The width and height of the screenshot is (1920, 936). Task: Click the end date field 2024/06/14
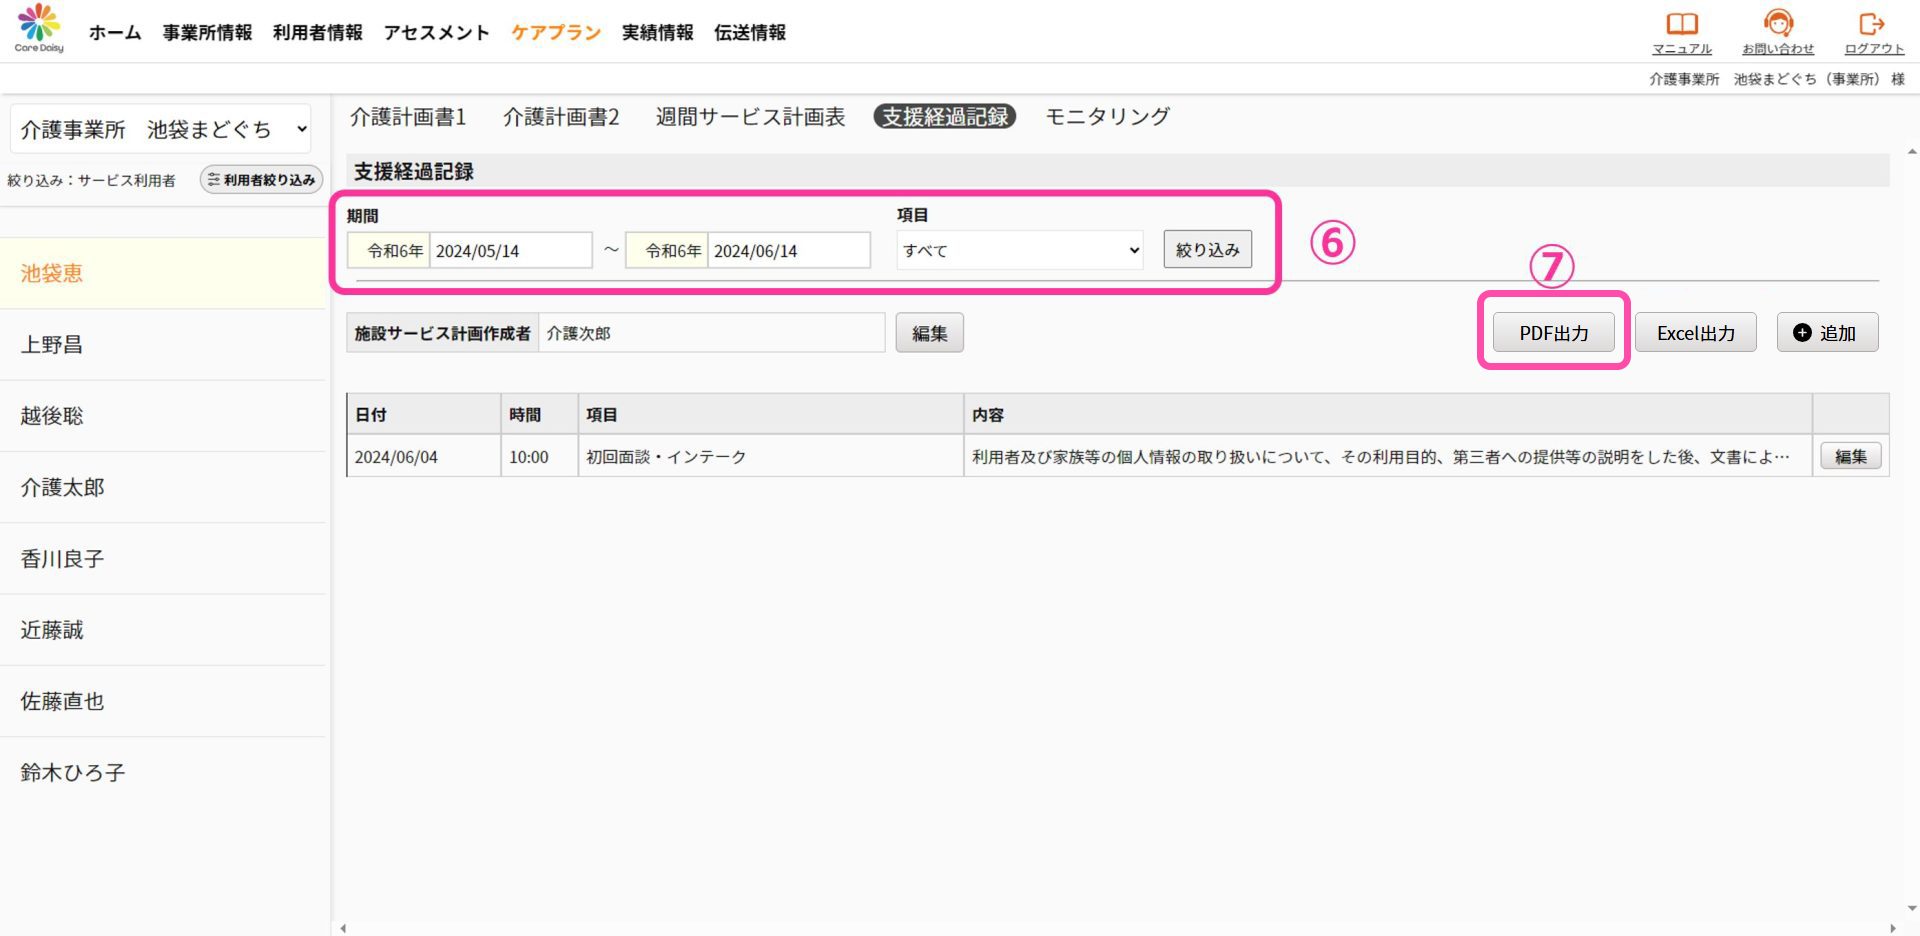click(788, 251)
